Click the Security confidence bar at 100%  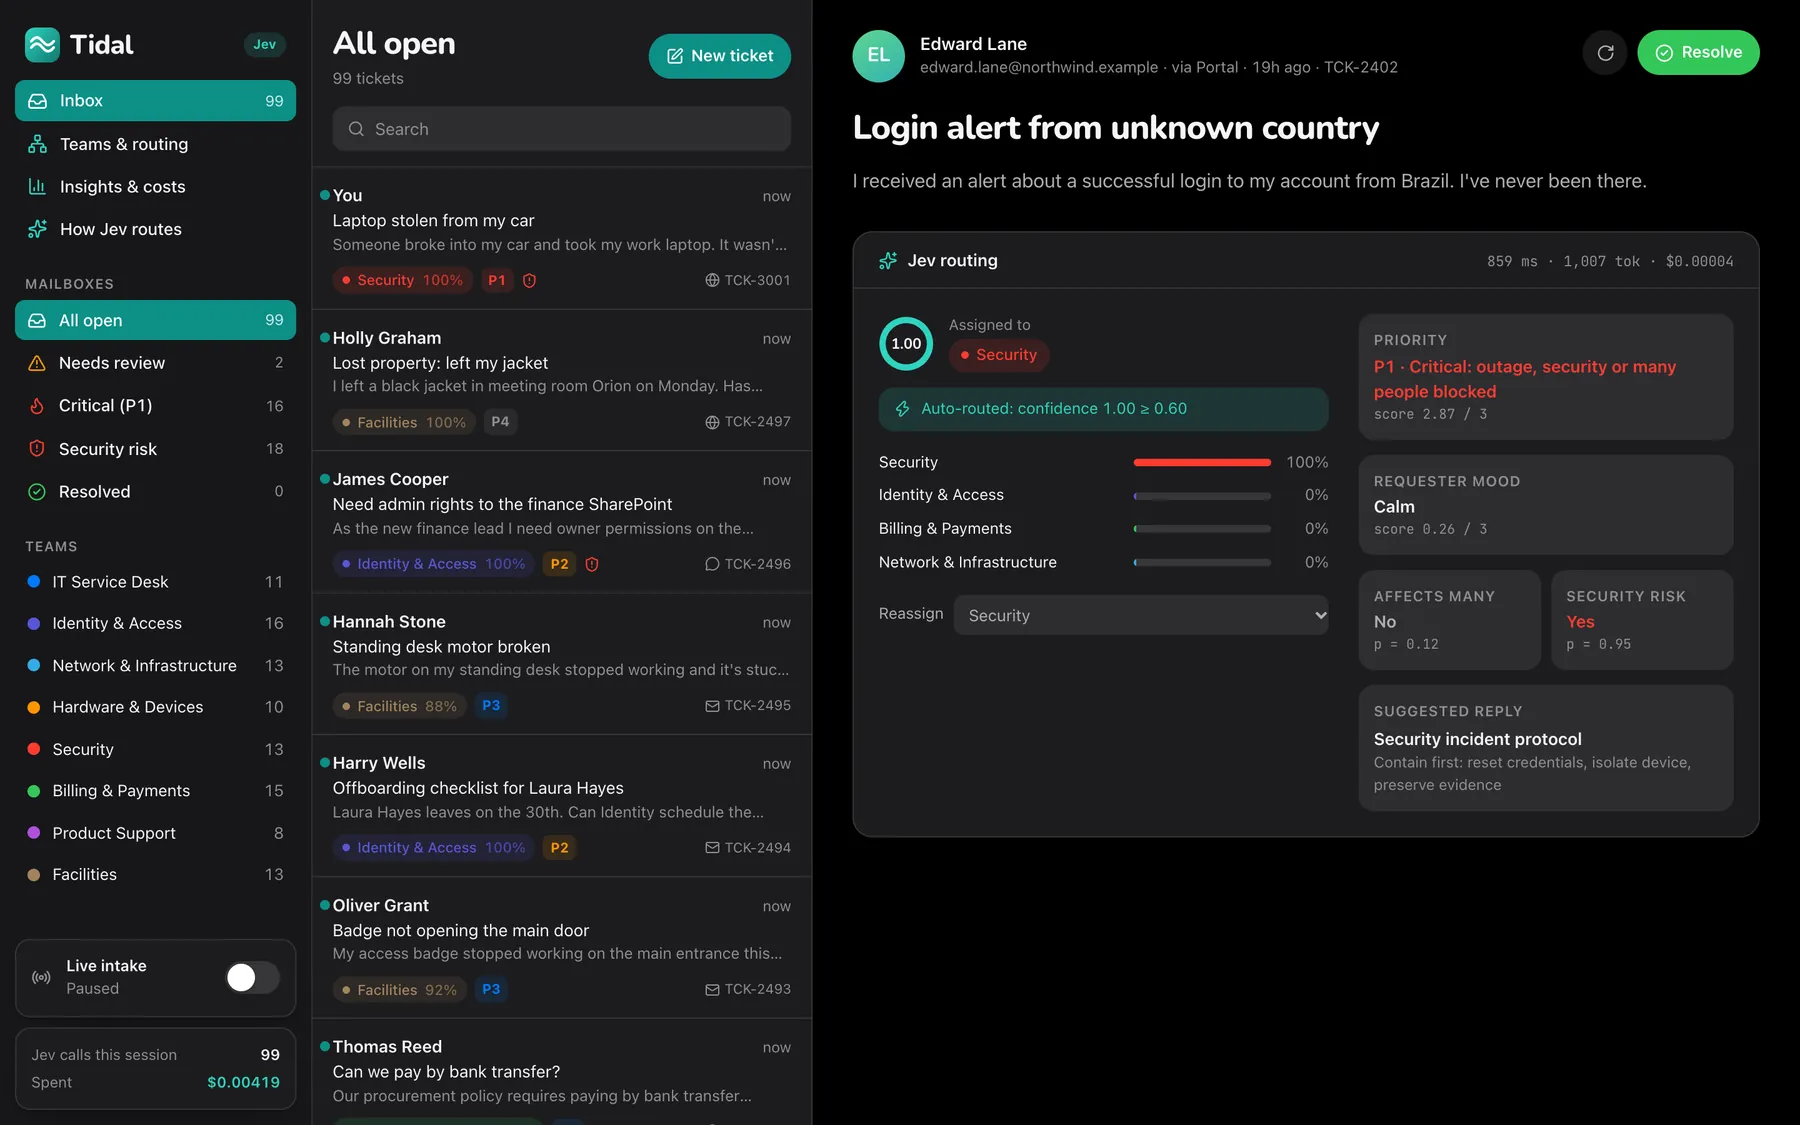[1202, 462]
